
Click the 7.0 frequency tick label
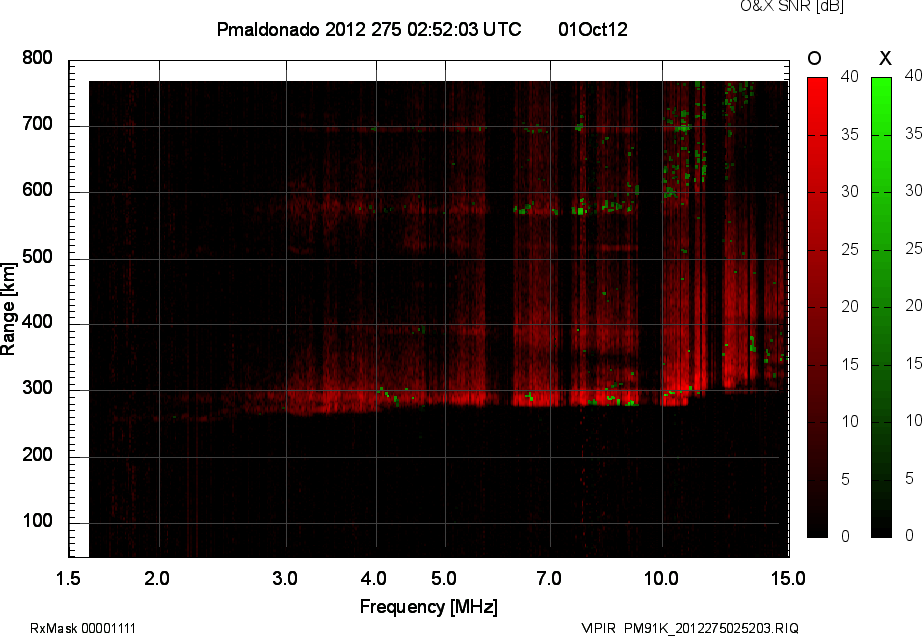click(549, 578)
